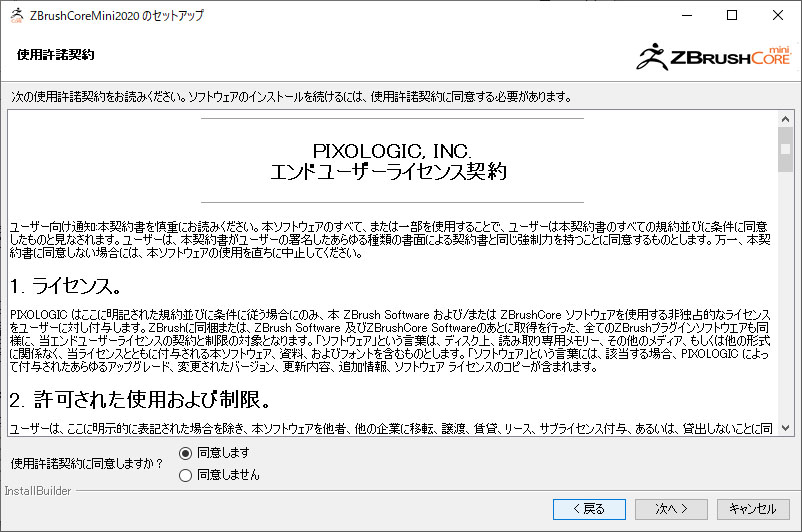This screenshot has height=532, width=802.
Task: Click the 次へ next button
Action: click(x=671, y=509)
